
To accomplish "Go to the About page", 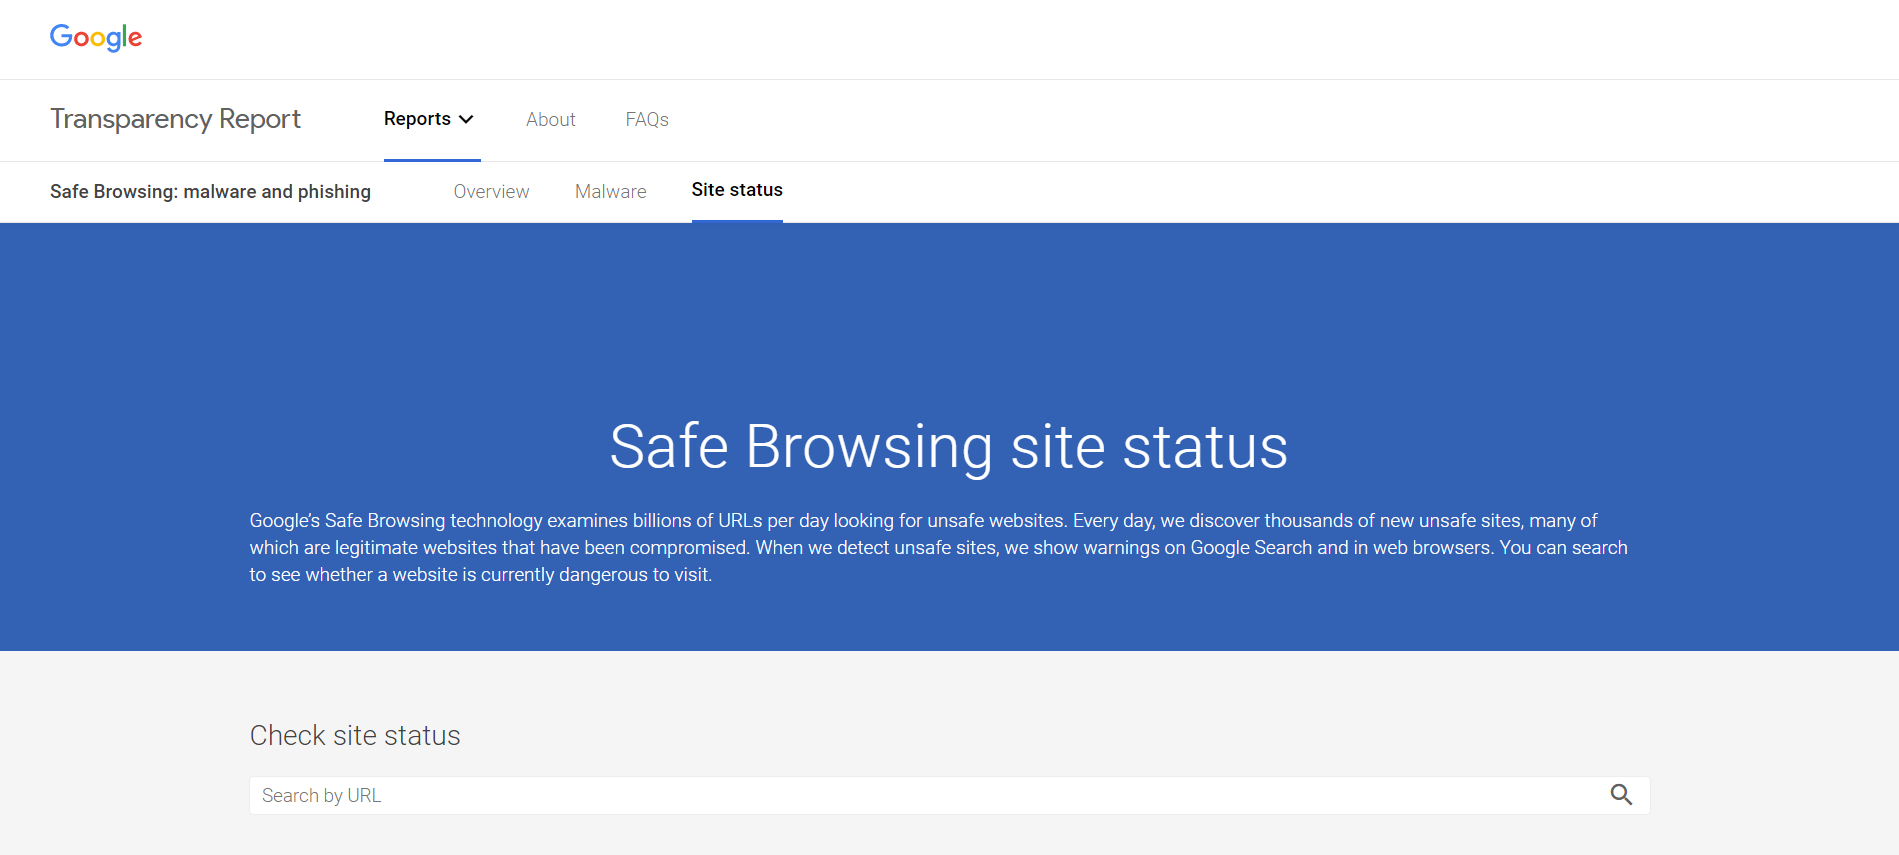I will tap(550, 120).
